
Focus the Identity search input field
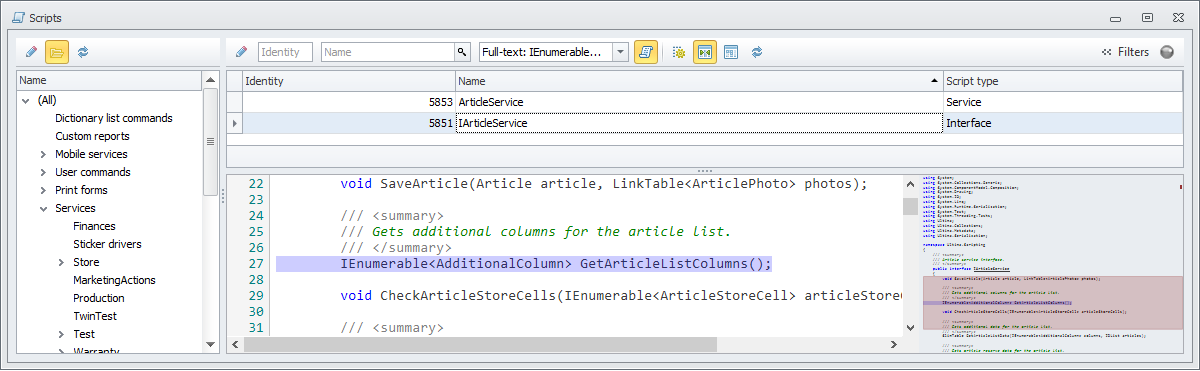coord(285,51)
